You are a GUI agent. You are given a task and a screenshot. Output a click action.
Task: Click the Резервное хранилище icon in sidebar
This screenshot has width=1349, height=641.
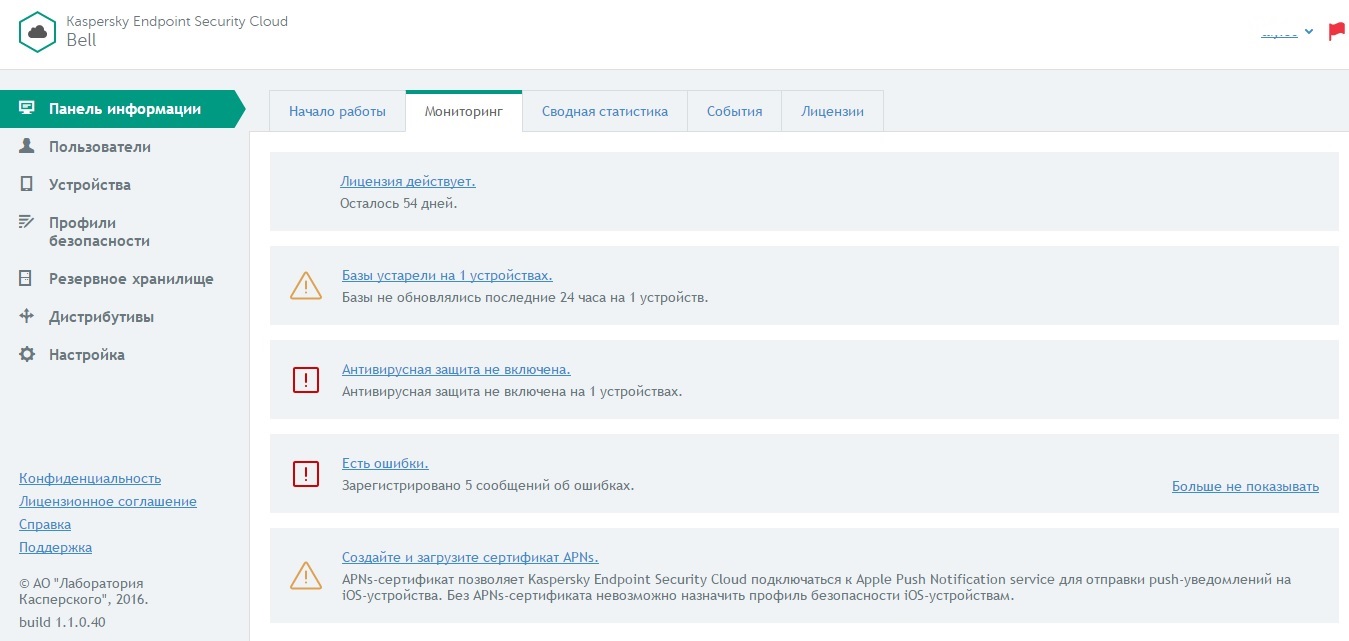27,278
